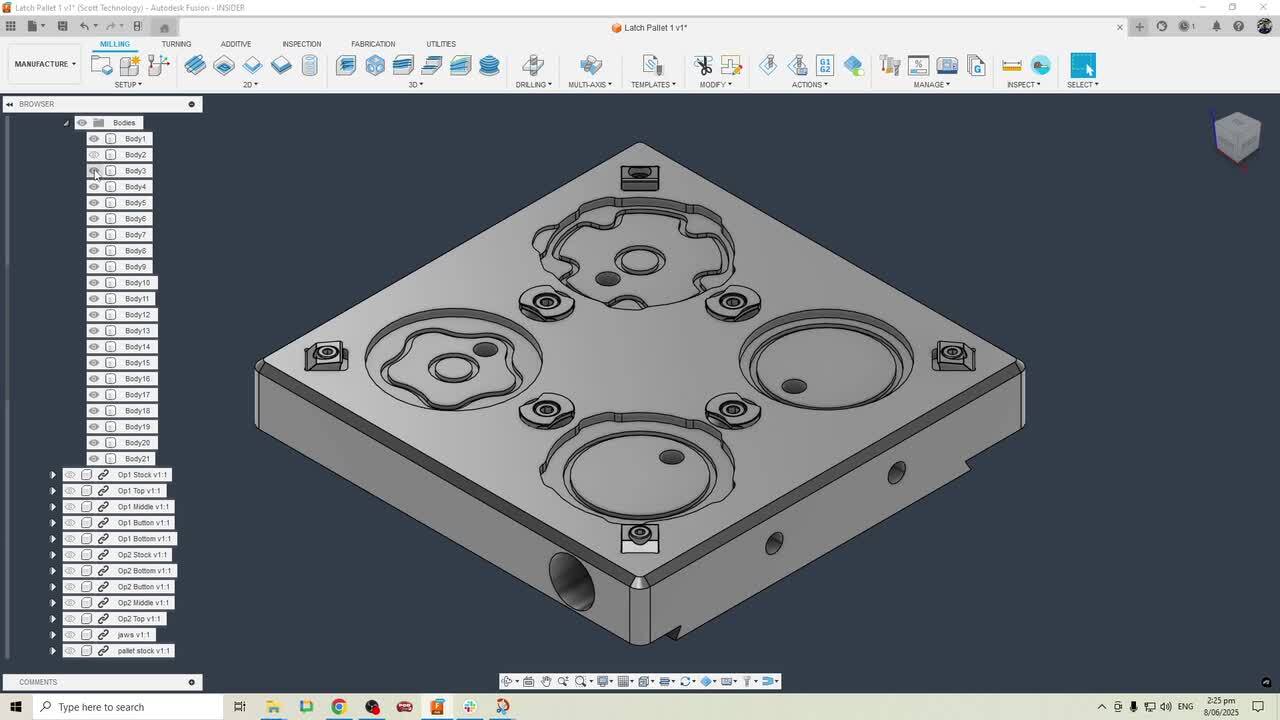
Task: Click the Pan hand icon in navigation bar
Action: click(546, 681)
